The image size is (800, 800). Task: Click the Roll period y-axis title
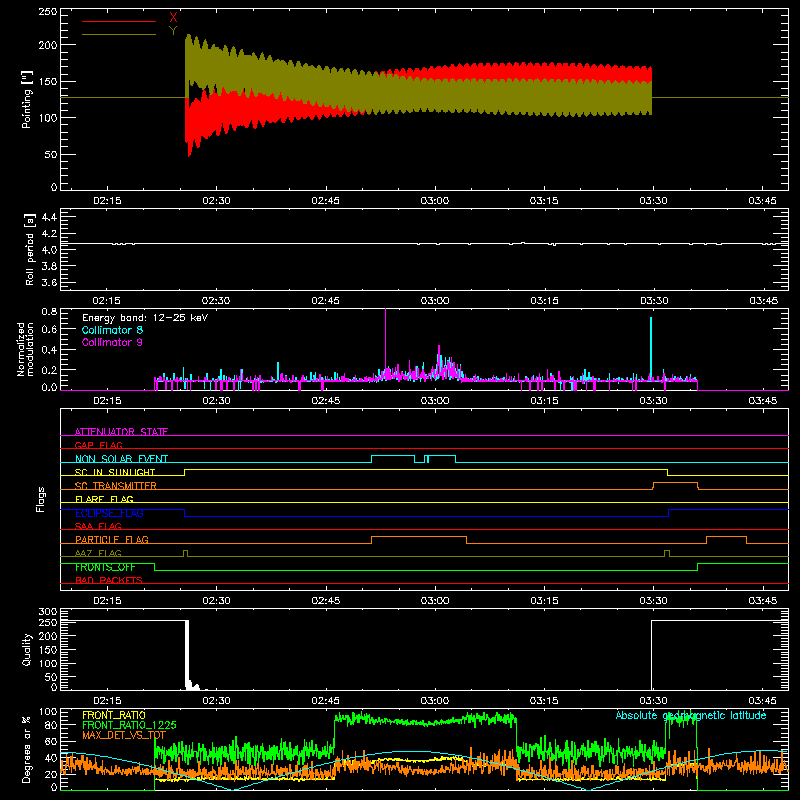[x=30, y=249]
